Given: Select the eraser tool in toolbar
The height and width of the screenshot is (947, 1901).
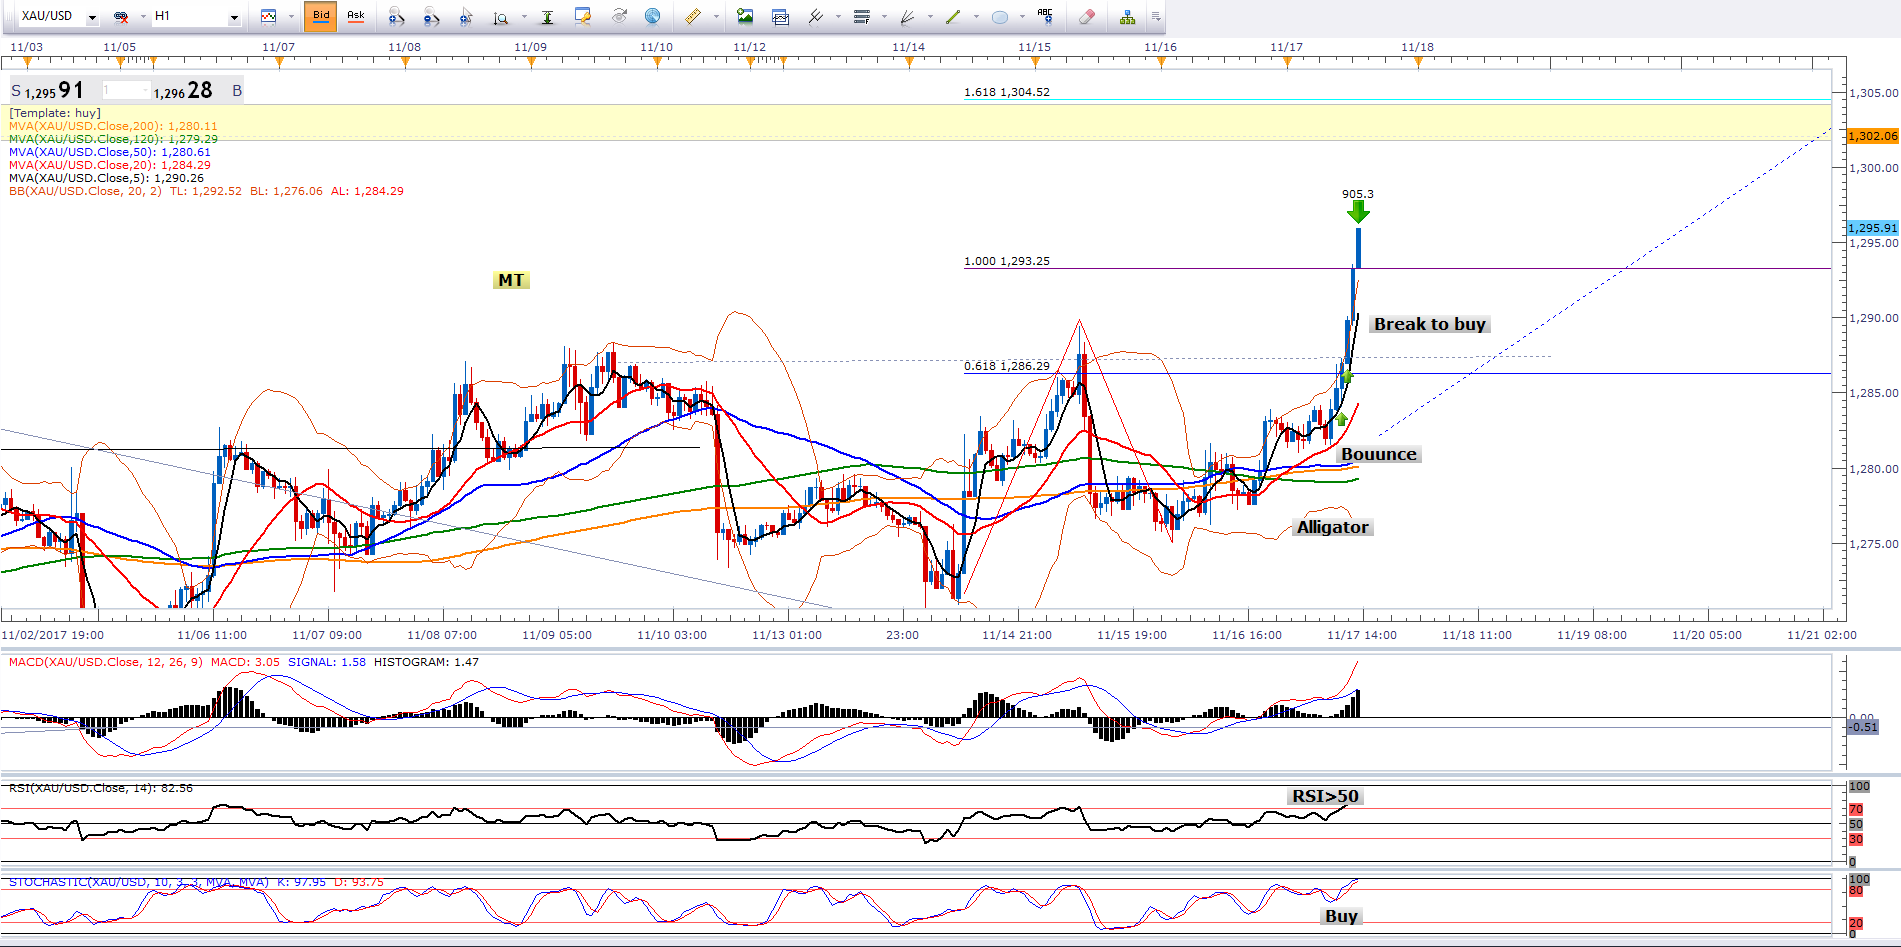Looking at the screenshot, I should pos(1087,16).
